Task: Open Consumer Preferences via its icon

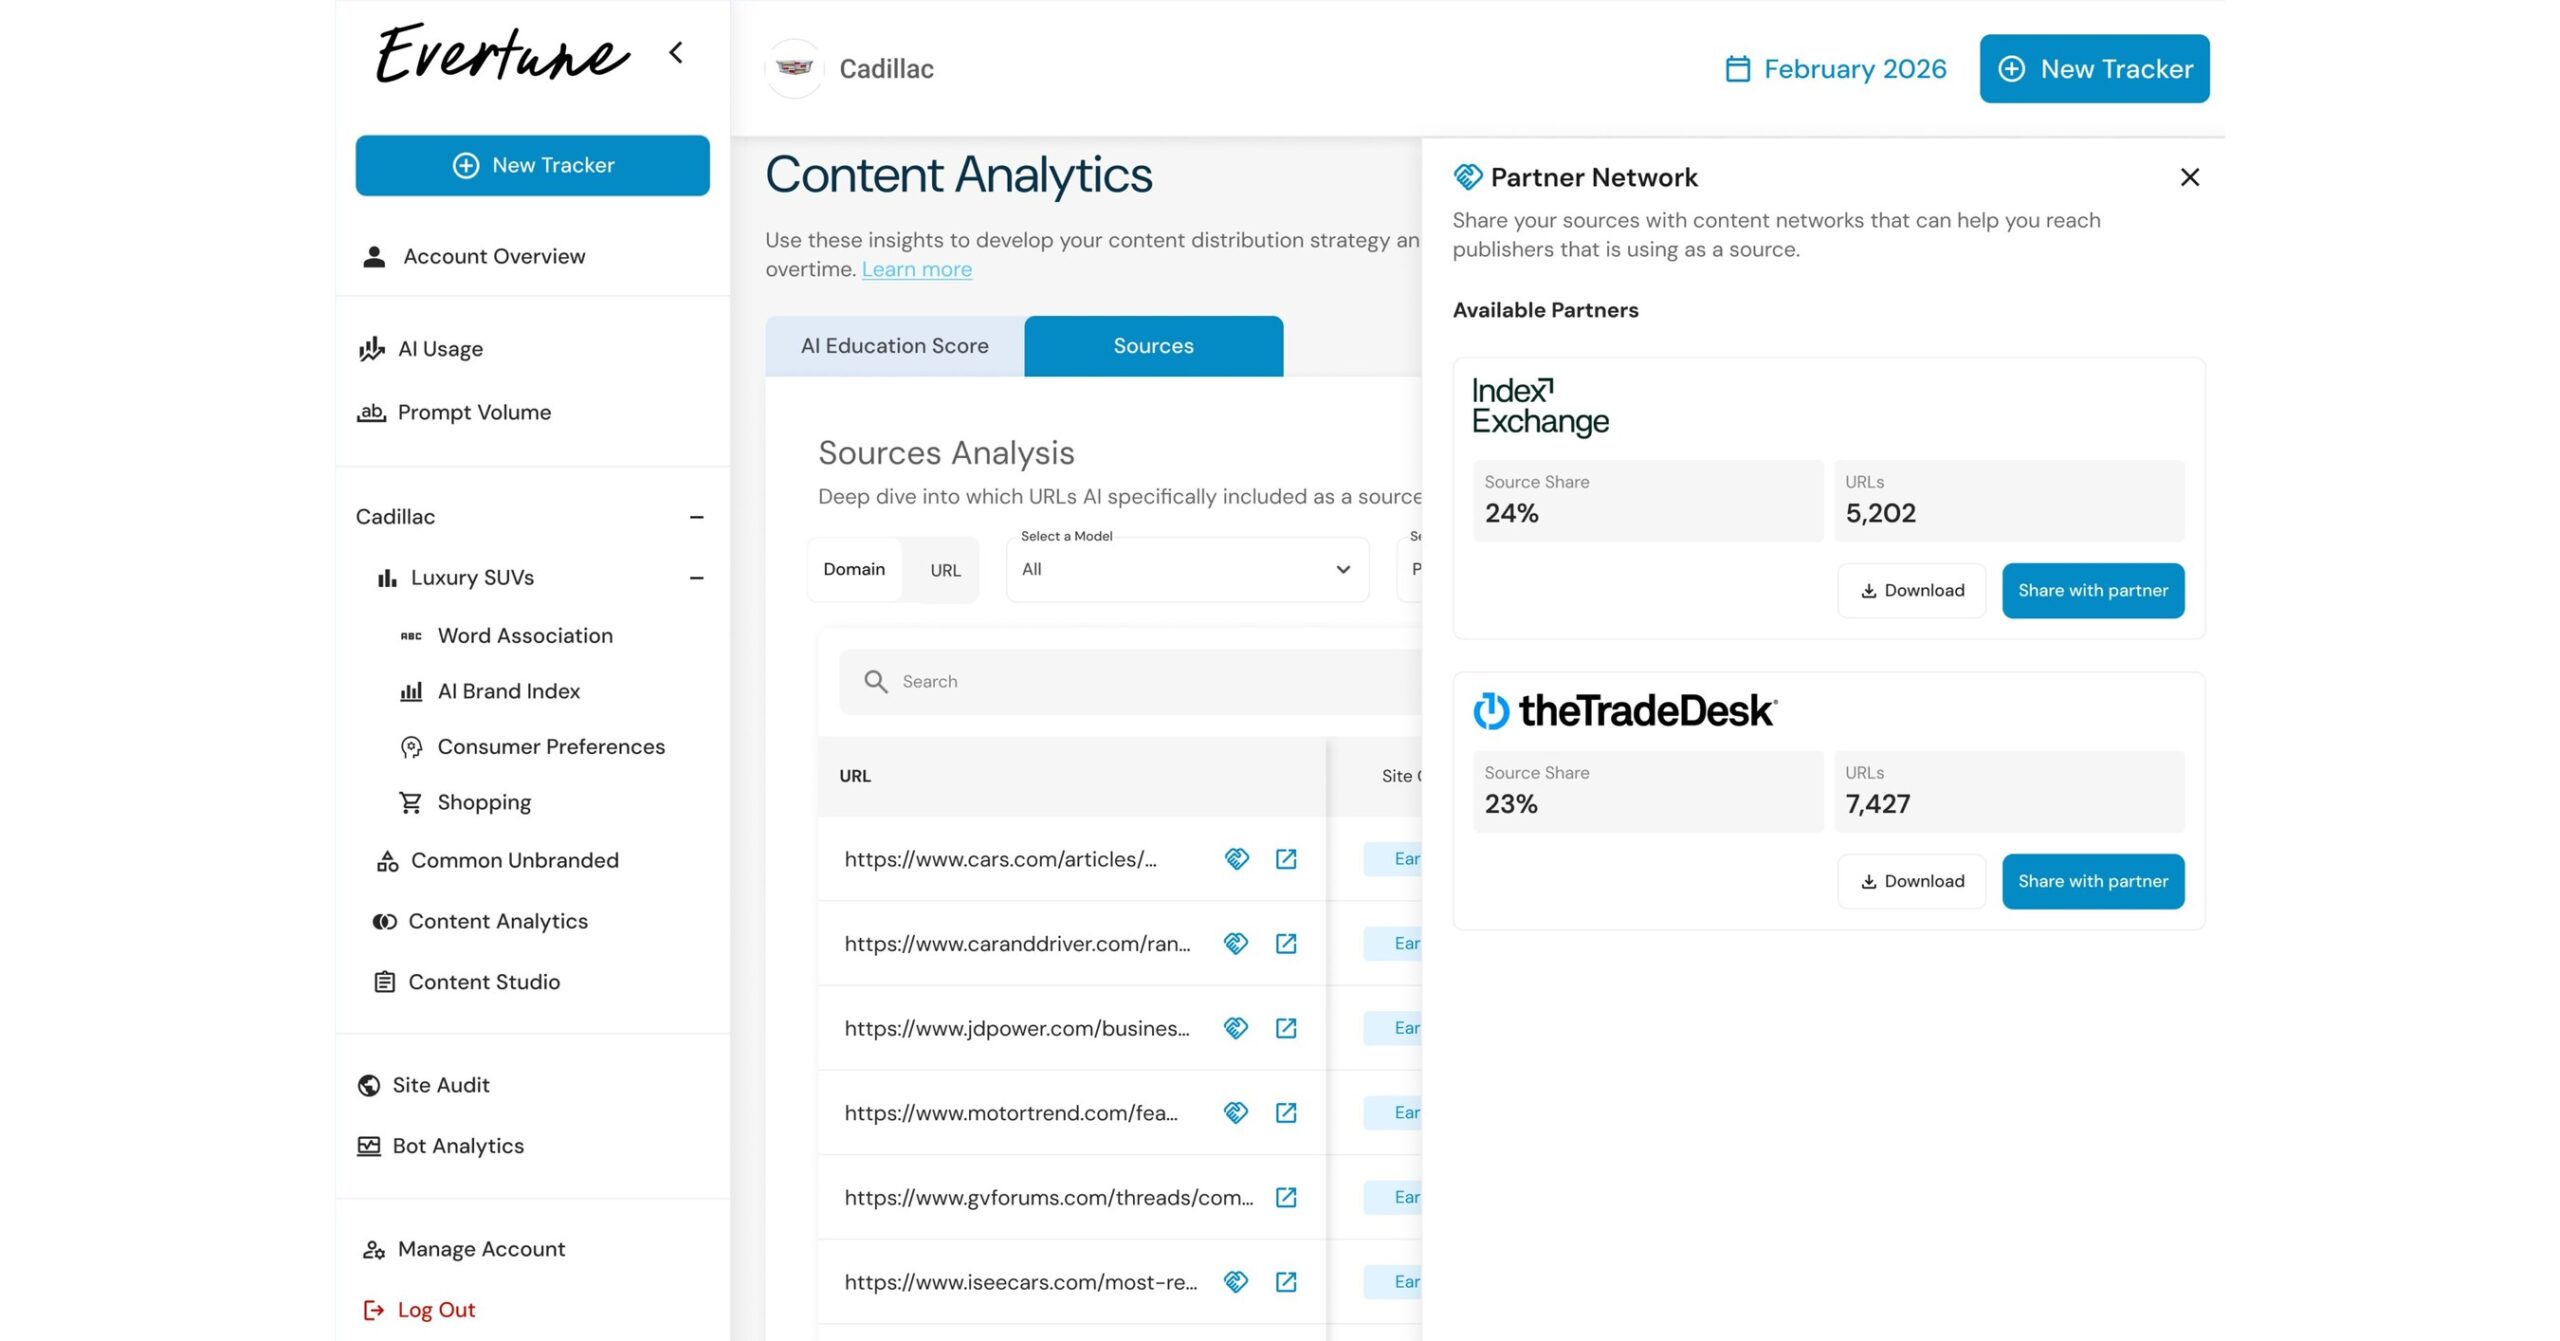Action: point(412,746)
